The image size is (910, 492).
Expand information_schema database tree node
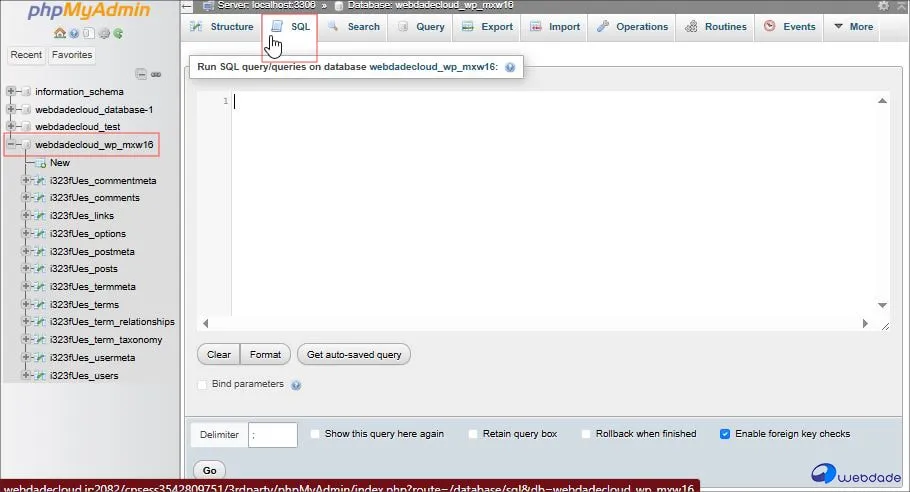(x=11, y=92)
